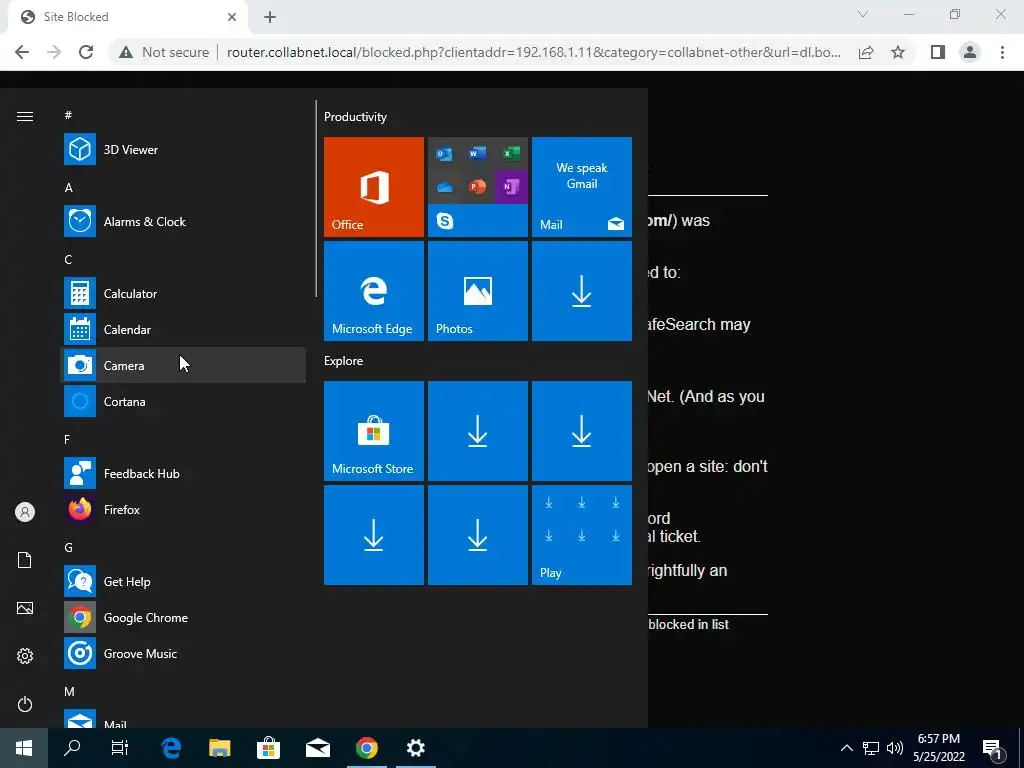Click the letter F section header

point(67,440)
